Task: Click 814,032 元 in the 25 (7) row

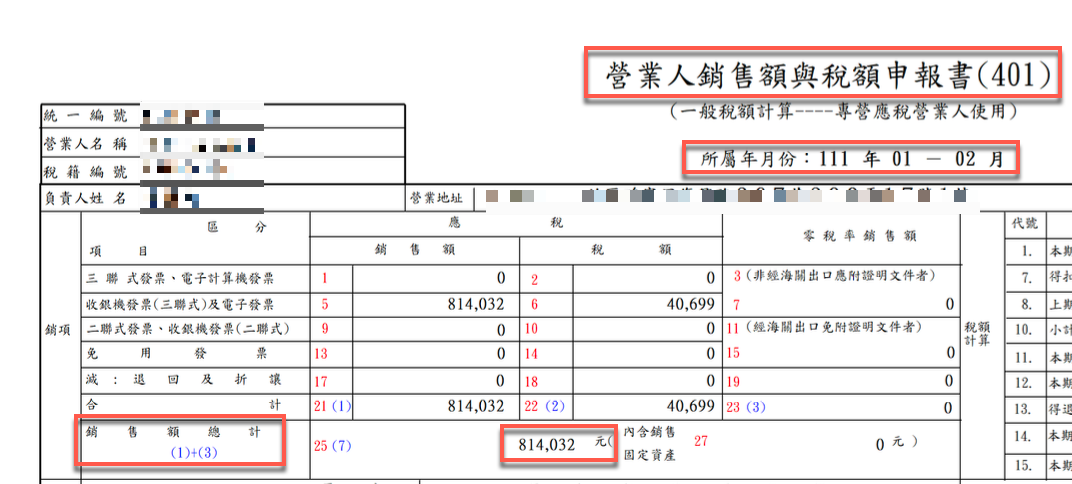Action: coord(563,445)
